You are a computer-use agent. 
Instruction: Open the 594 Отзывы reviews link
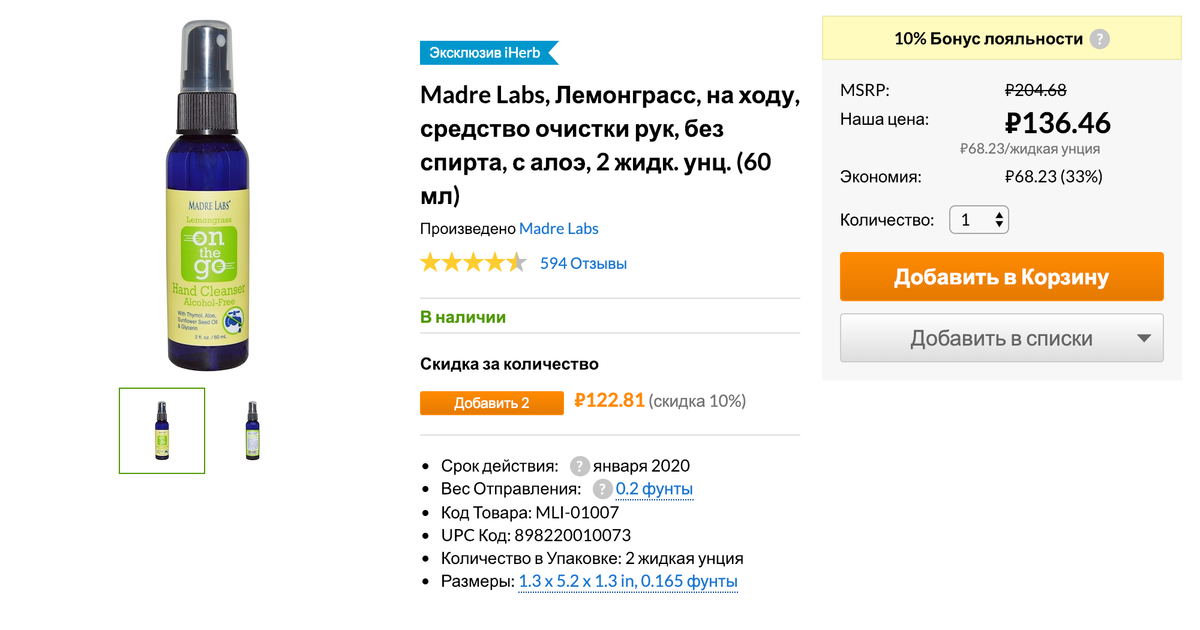point(583,264)
